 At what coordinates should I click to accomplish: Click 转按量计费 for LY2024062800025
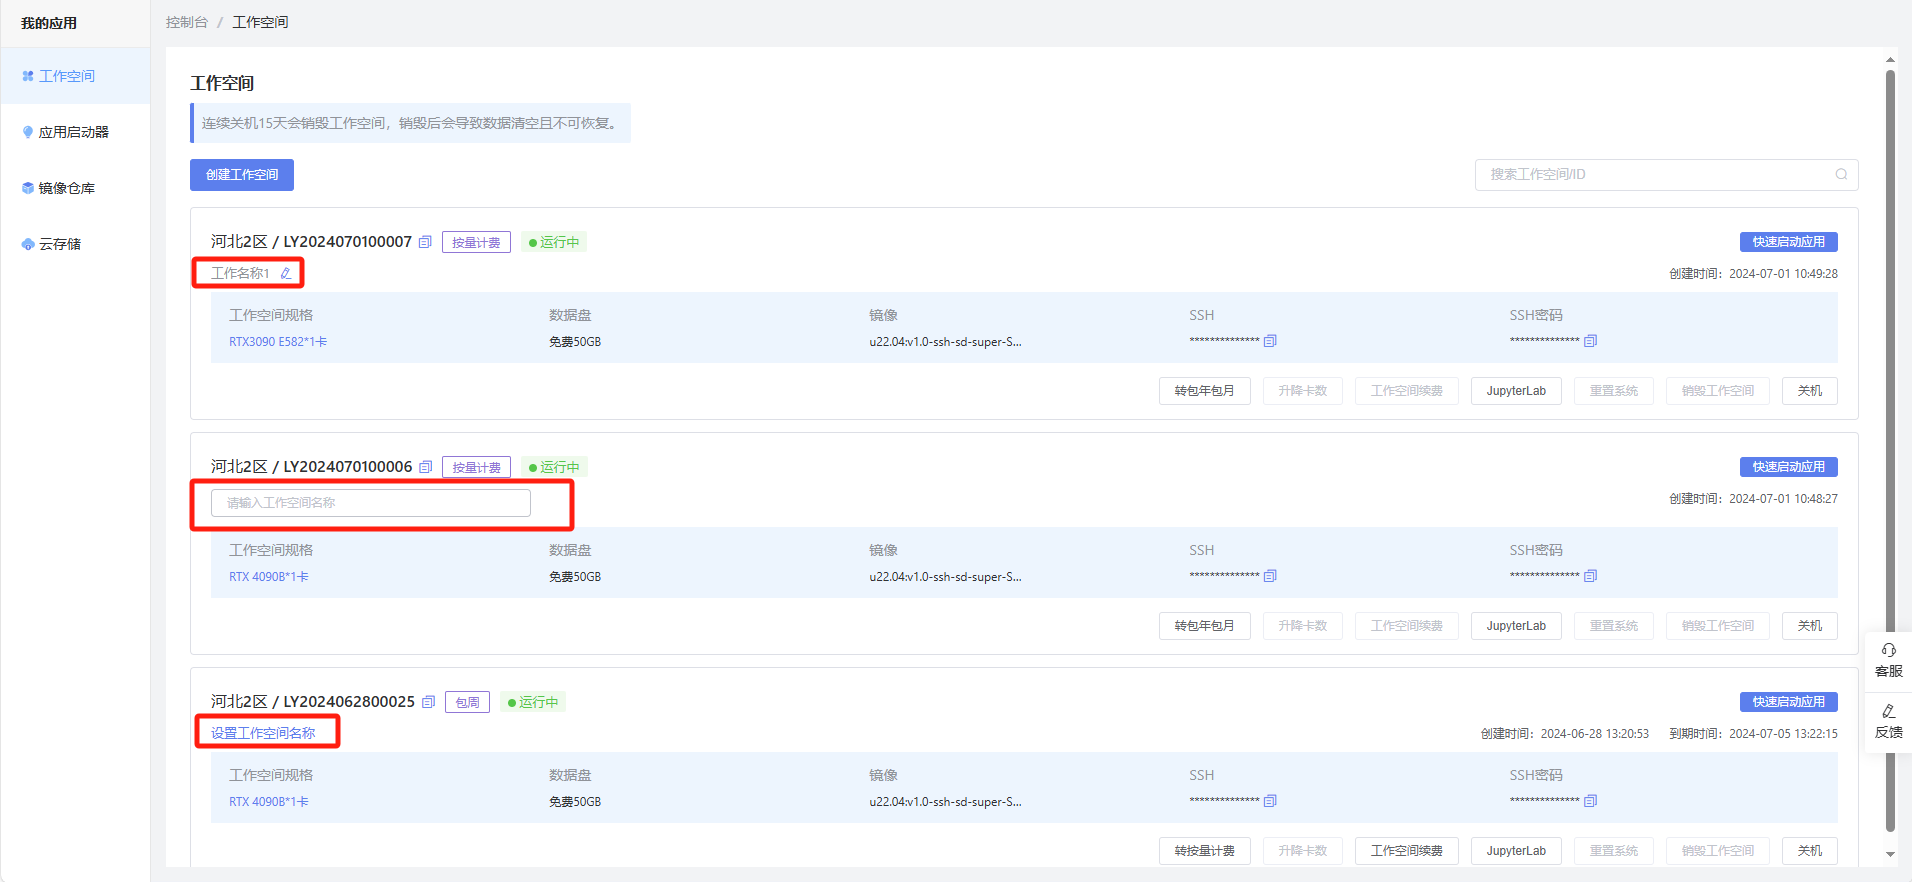1204,851
